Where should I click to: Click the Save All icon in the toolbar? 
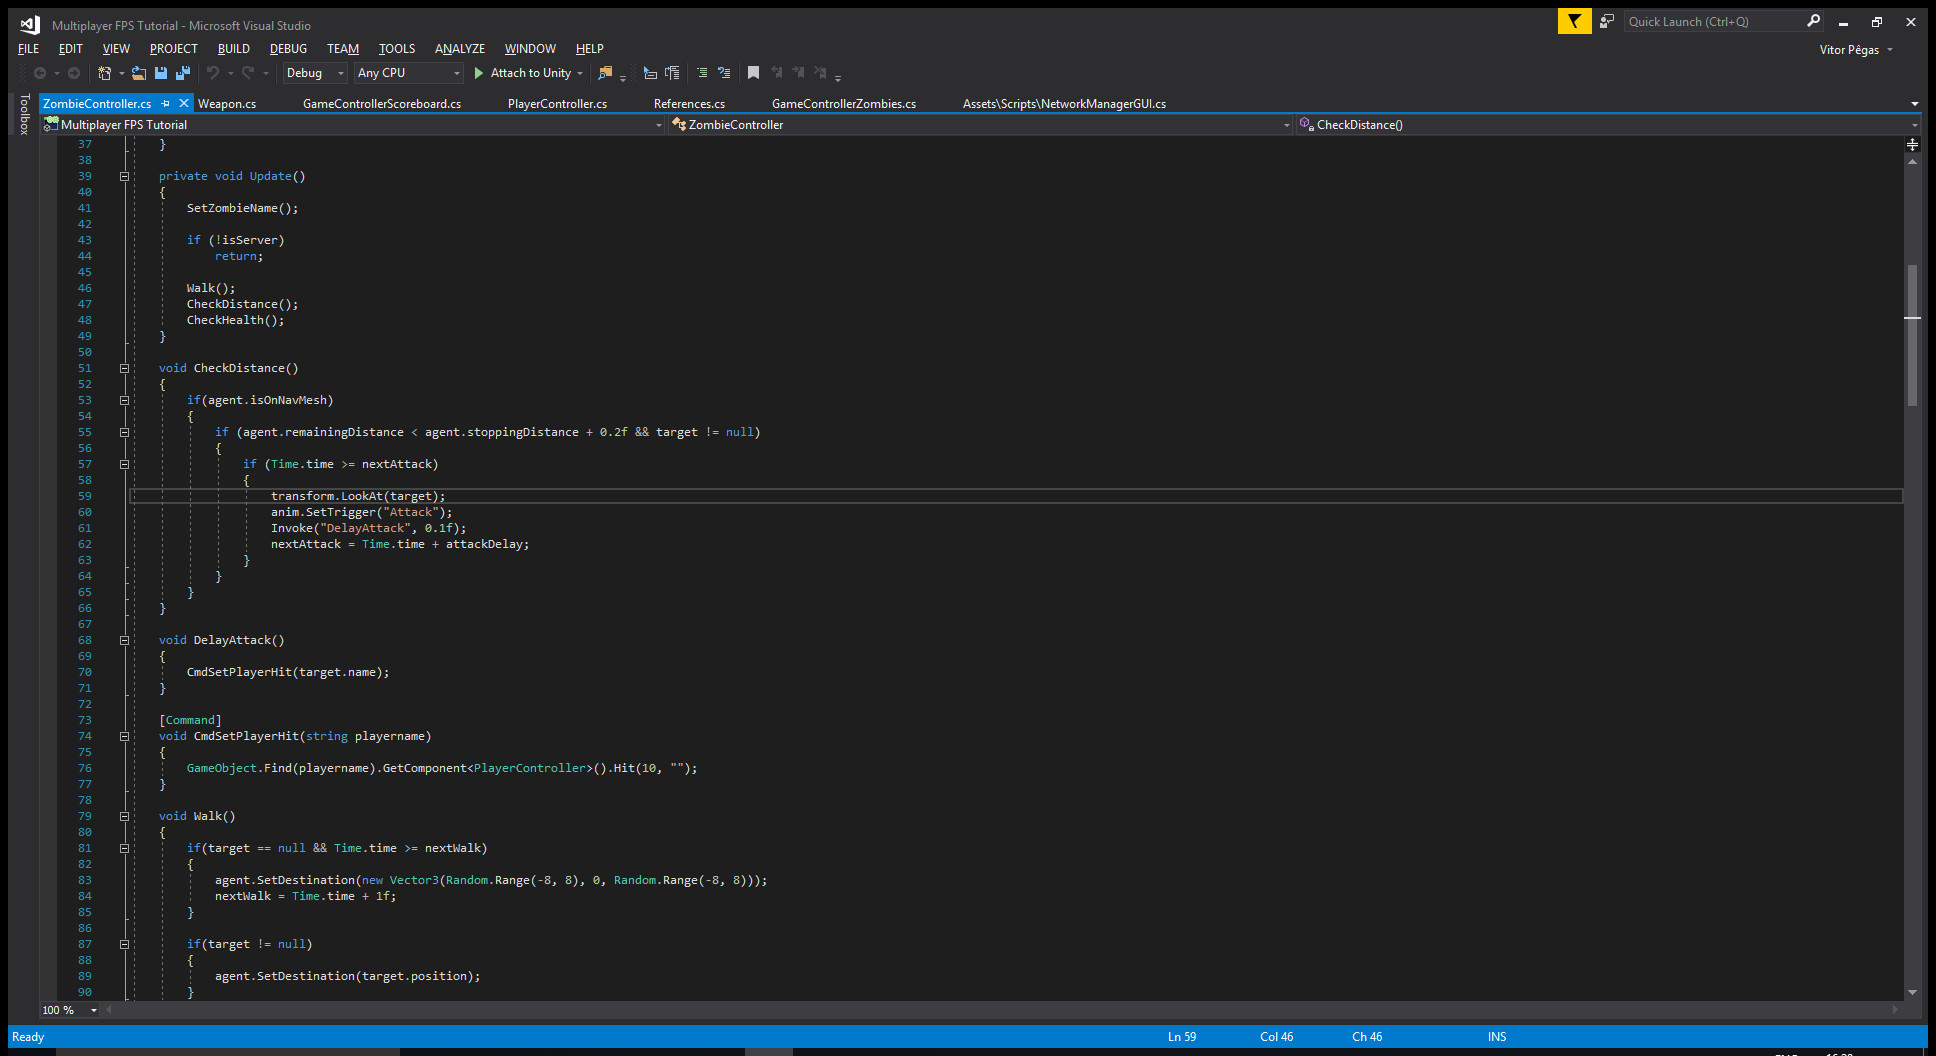(185, 72)
